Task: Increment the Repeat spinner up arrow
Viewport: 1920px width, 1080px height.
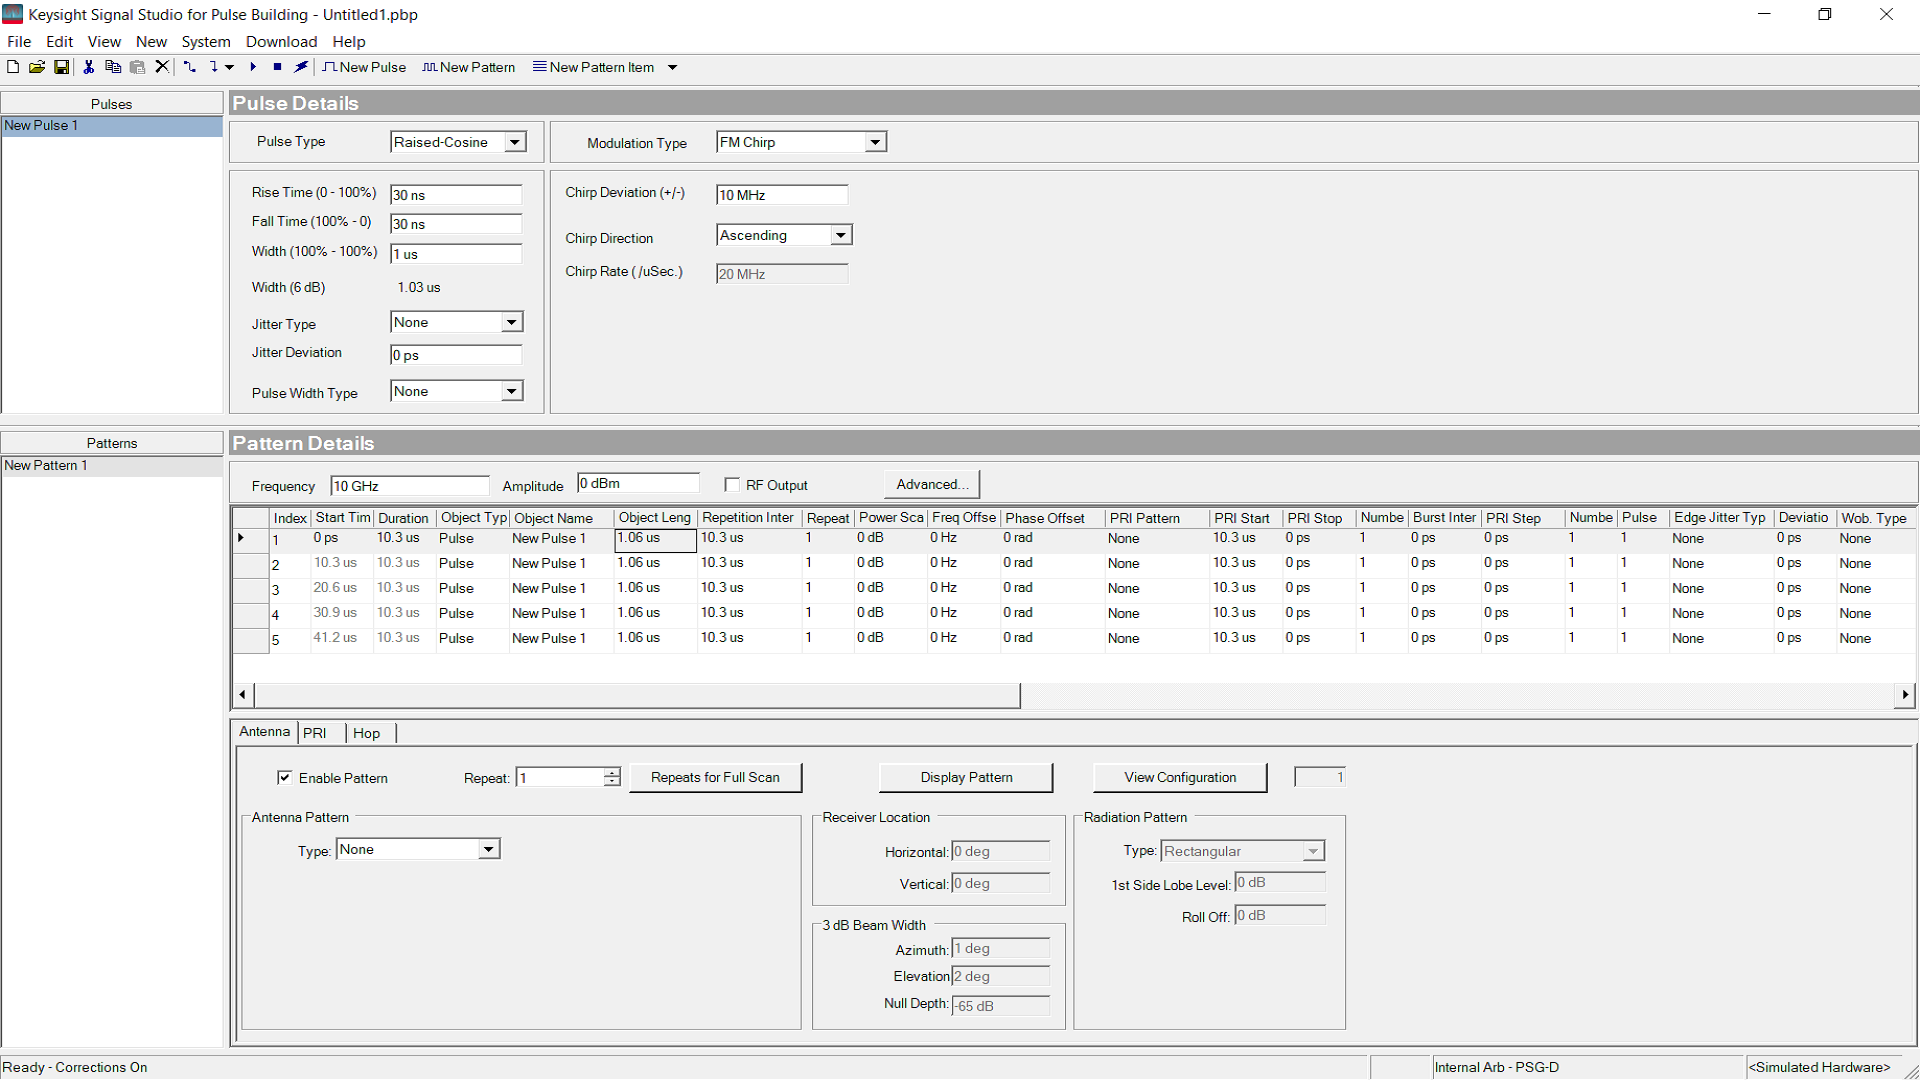Action: click(x=612, y=772)
